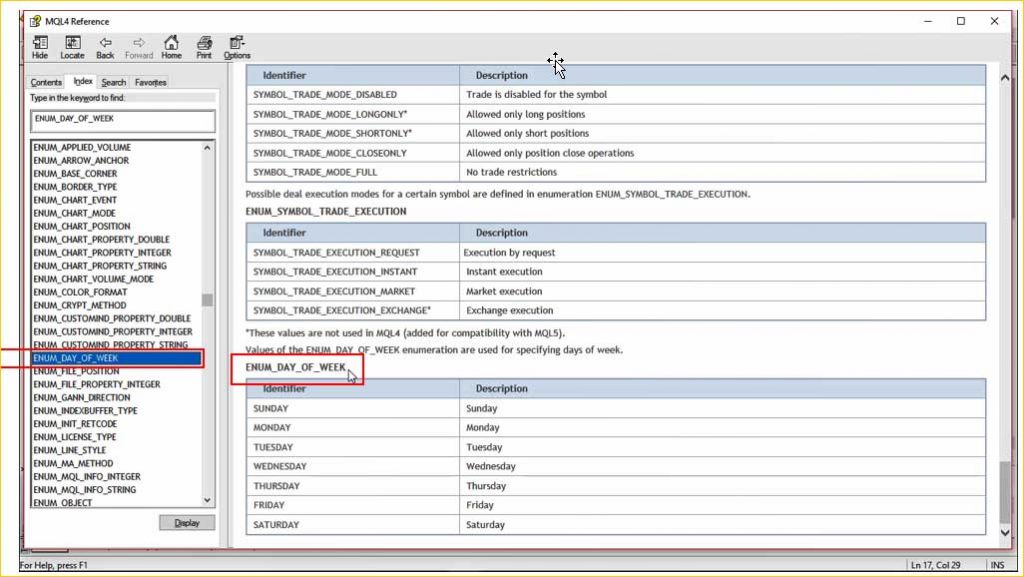Viewport: 1024px width, 577px height.
Task: Select ENUM_CHART_PROPERTY_STRING entry
Action: coord(100,266)
